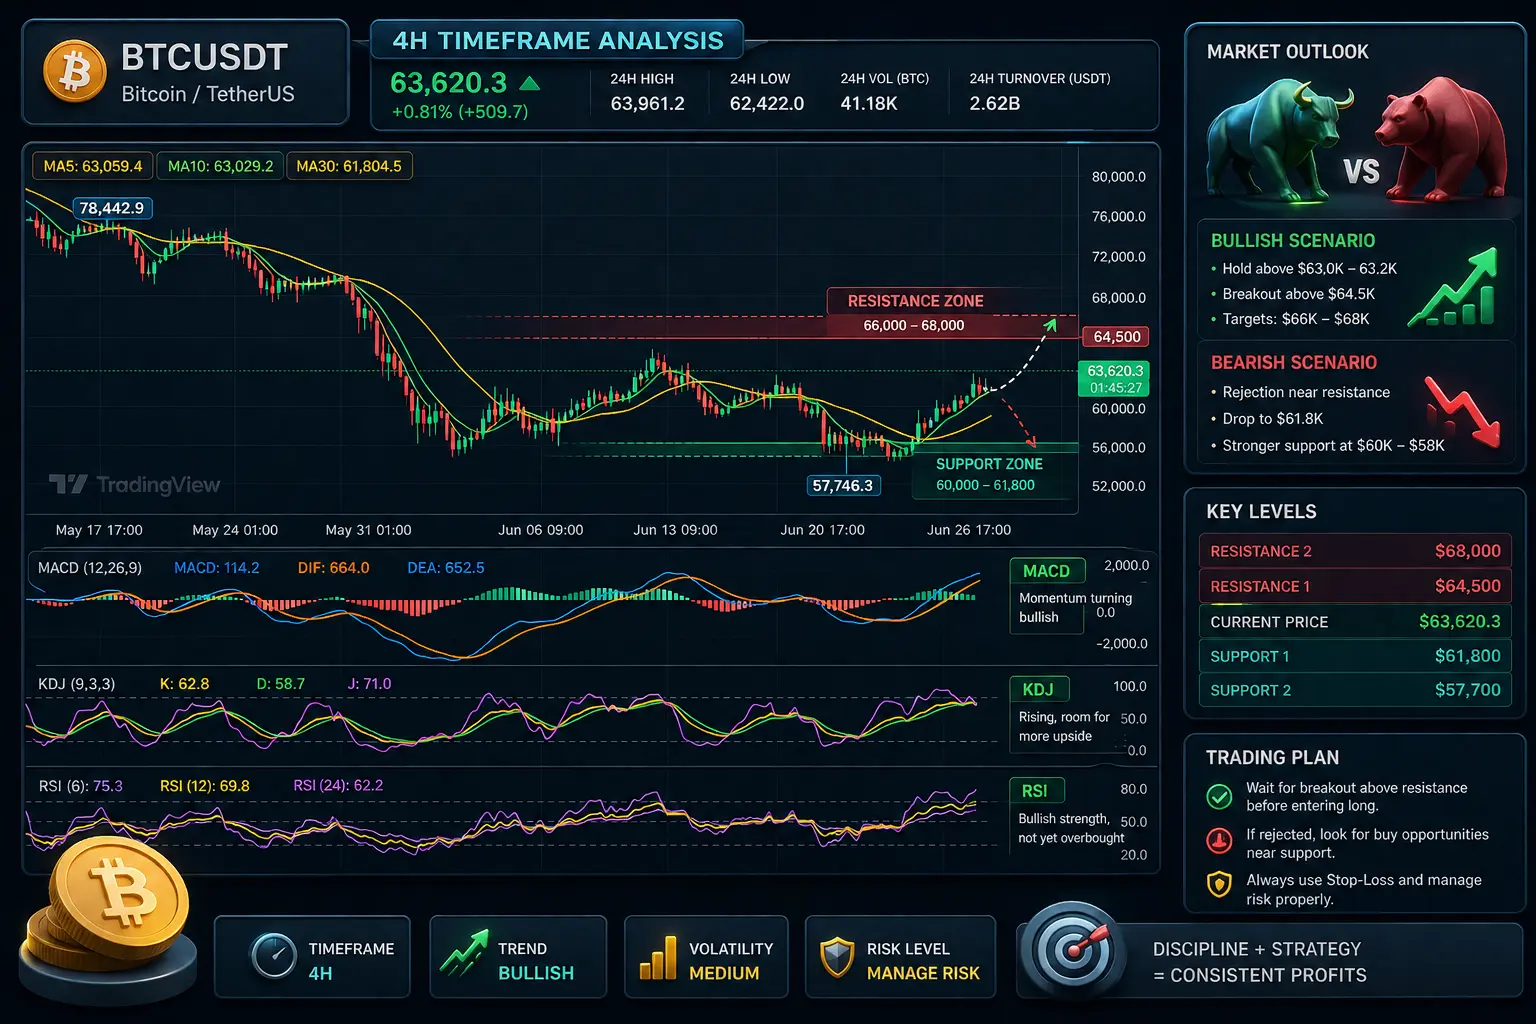Click the Support Zone label on chart
Image resolution: width=1536 pixels, height=1024 pixels.
coord(989,464)
